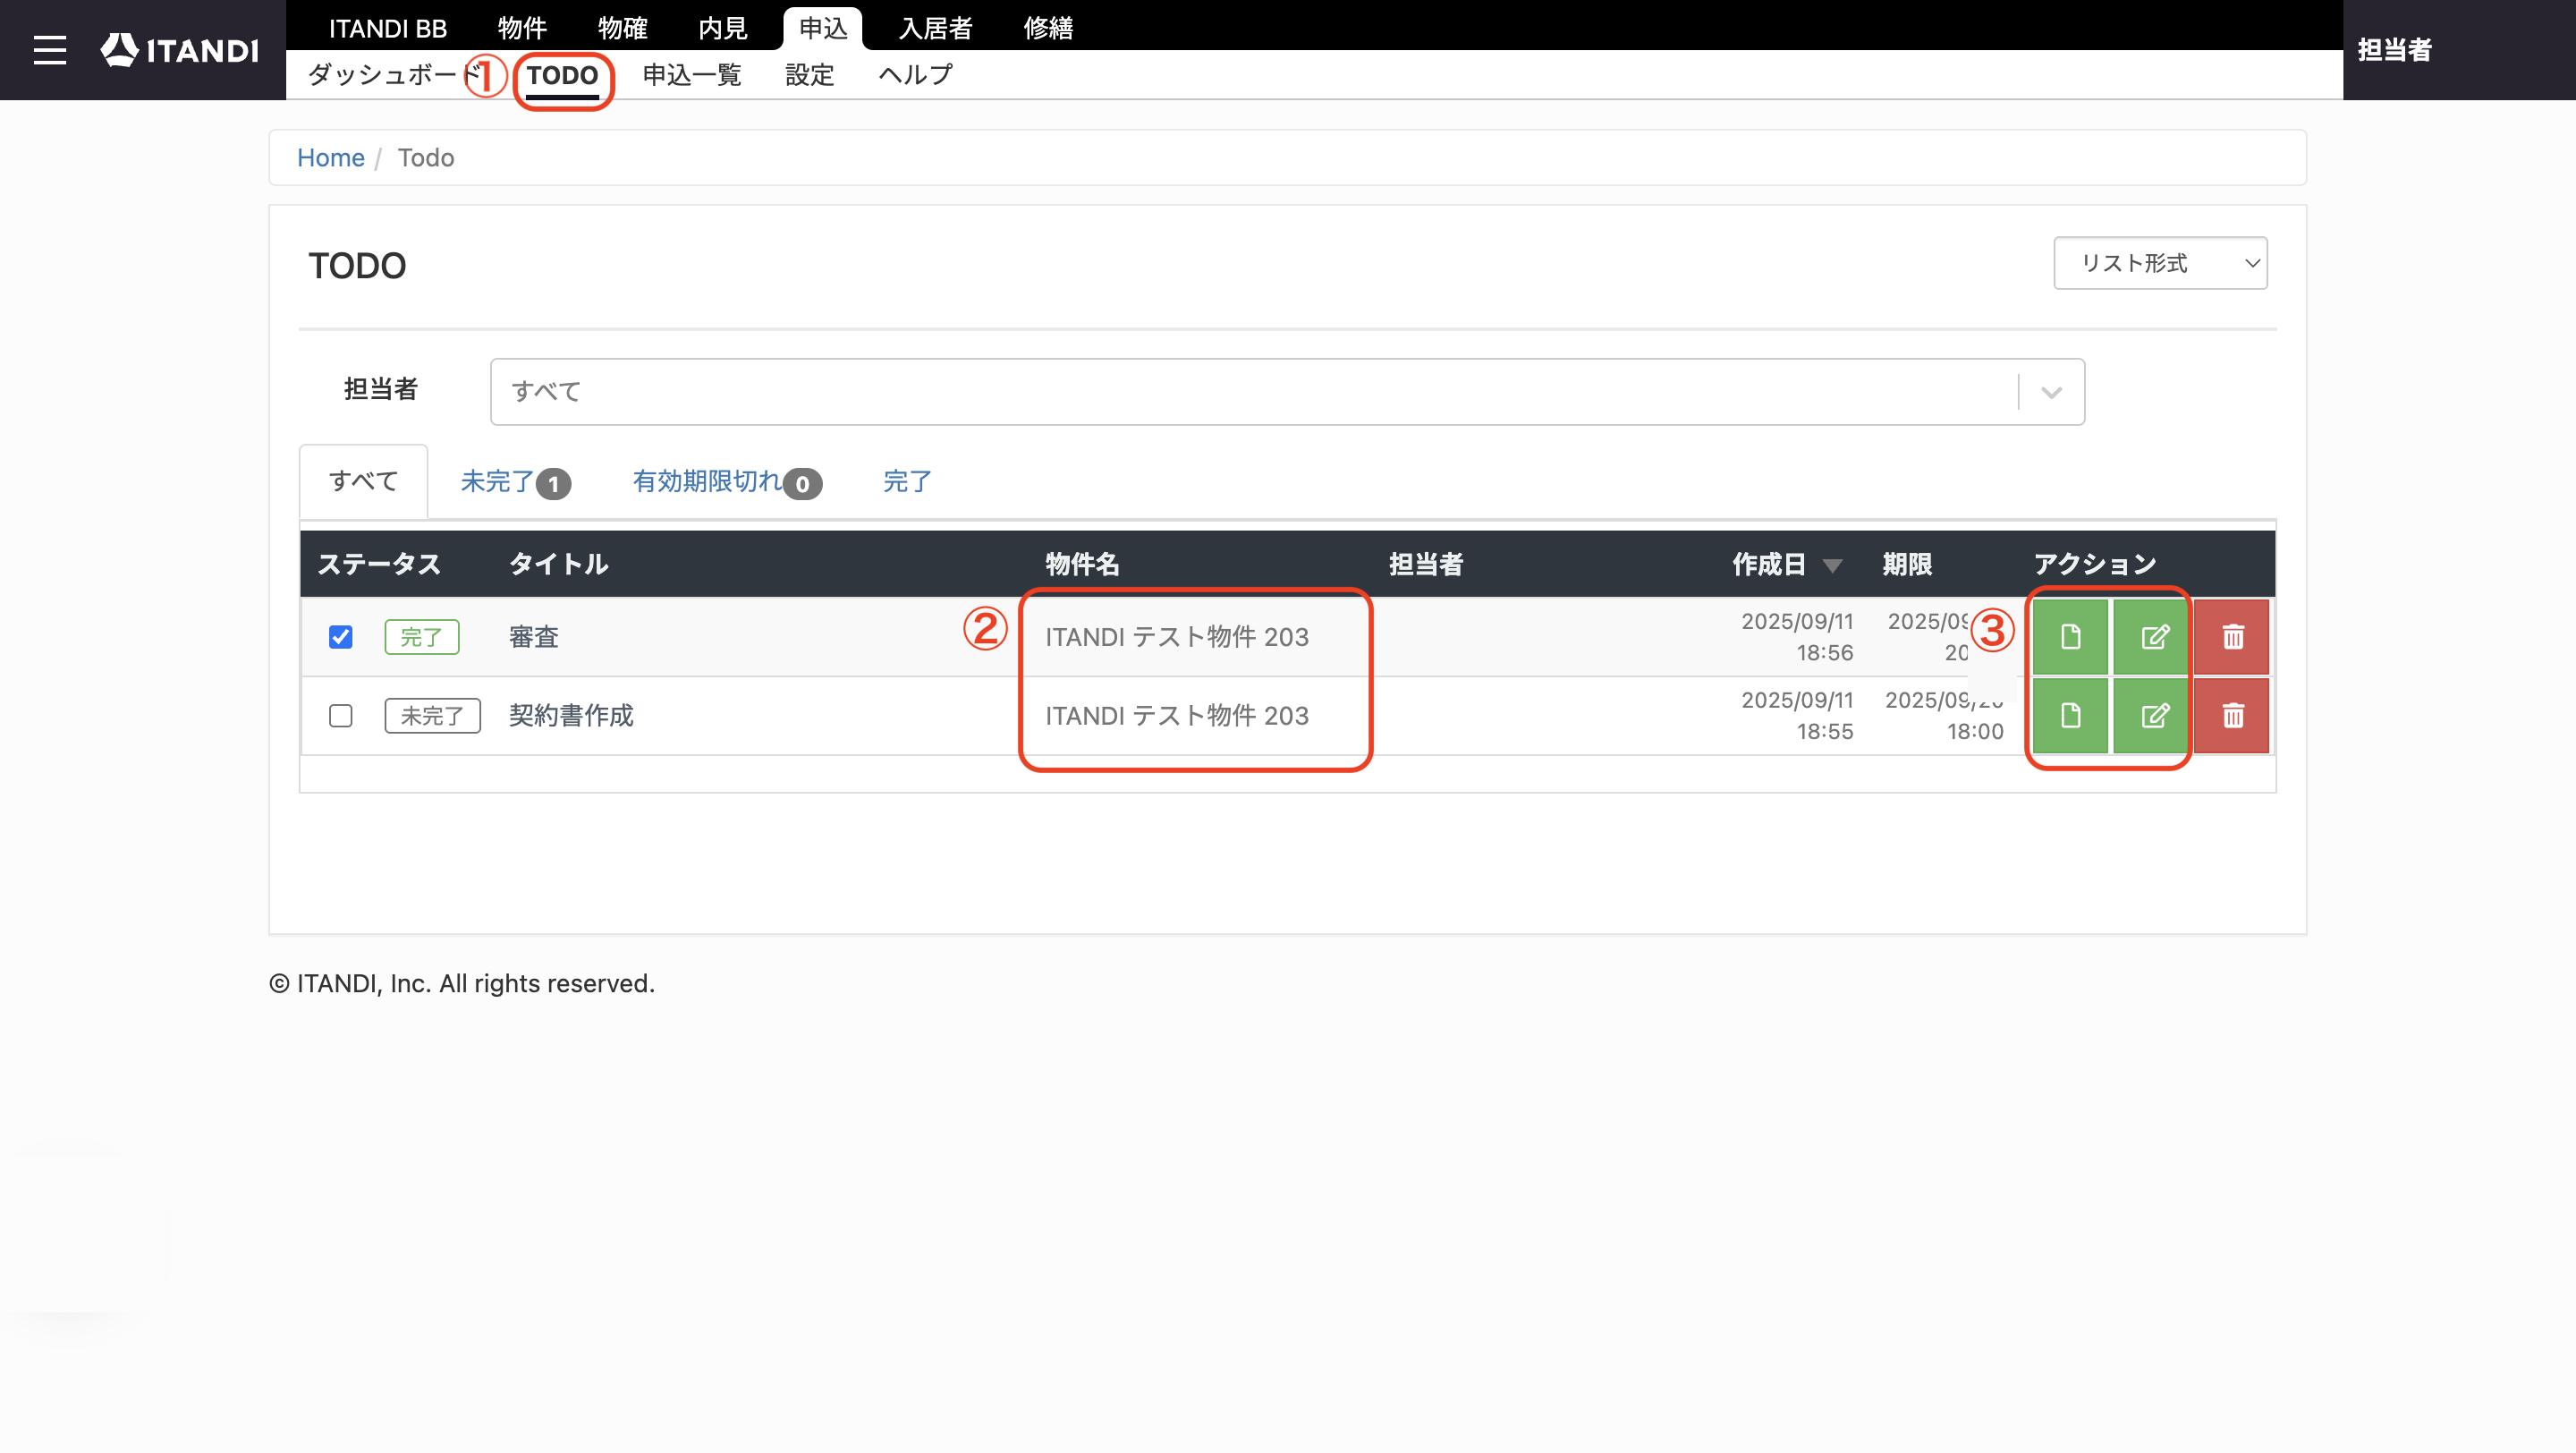Switch to the 有効期限切れ tab
Screen dimensions: 2576x1453
(727, 482)
